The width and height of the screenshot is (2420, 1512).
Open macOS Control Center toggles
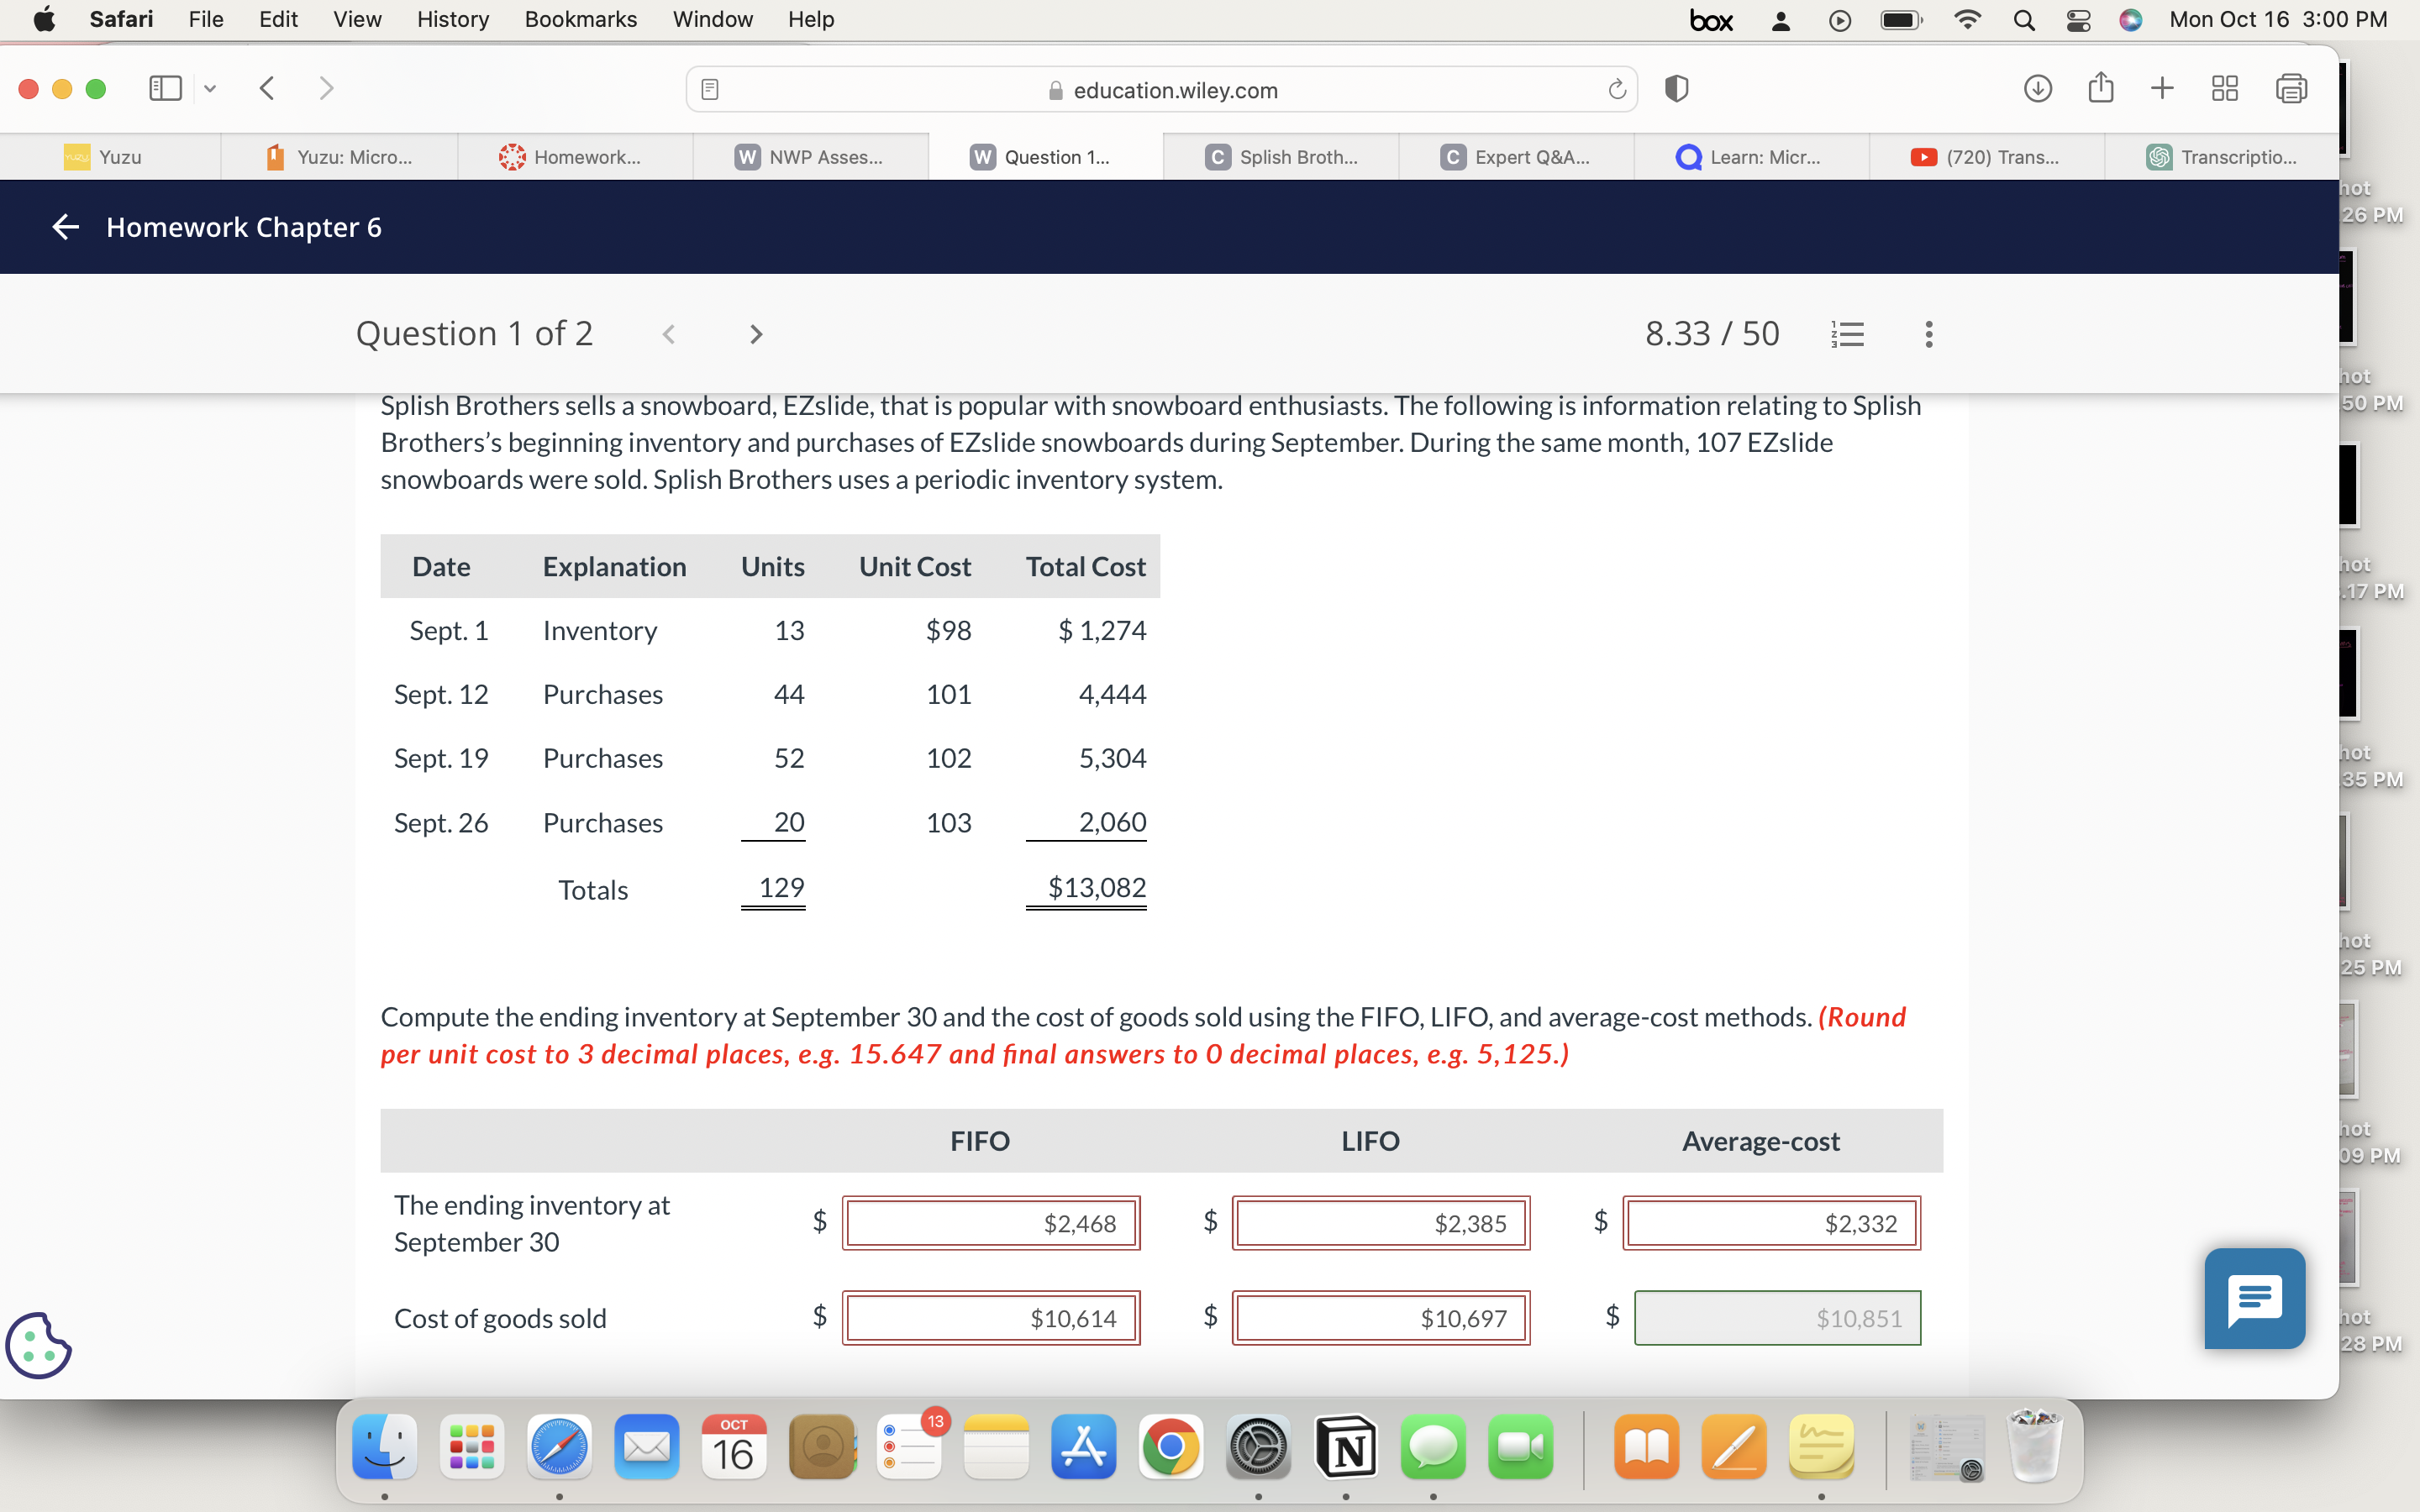[x=2078, y=20]
